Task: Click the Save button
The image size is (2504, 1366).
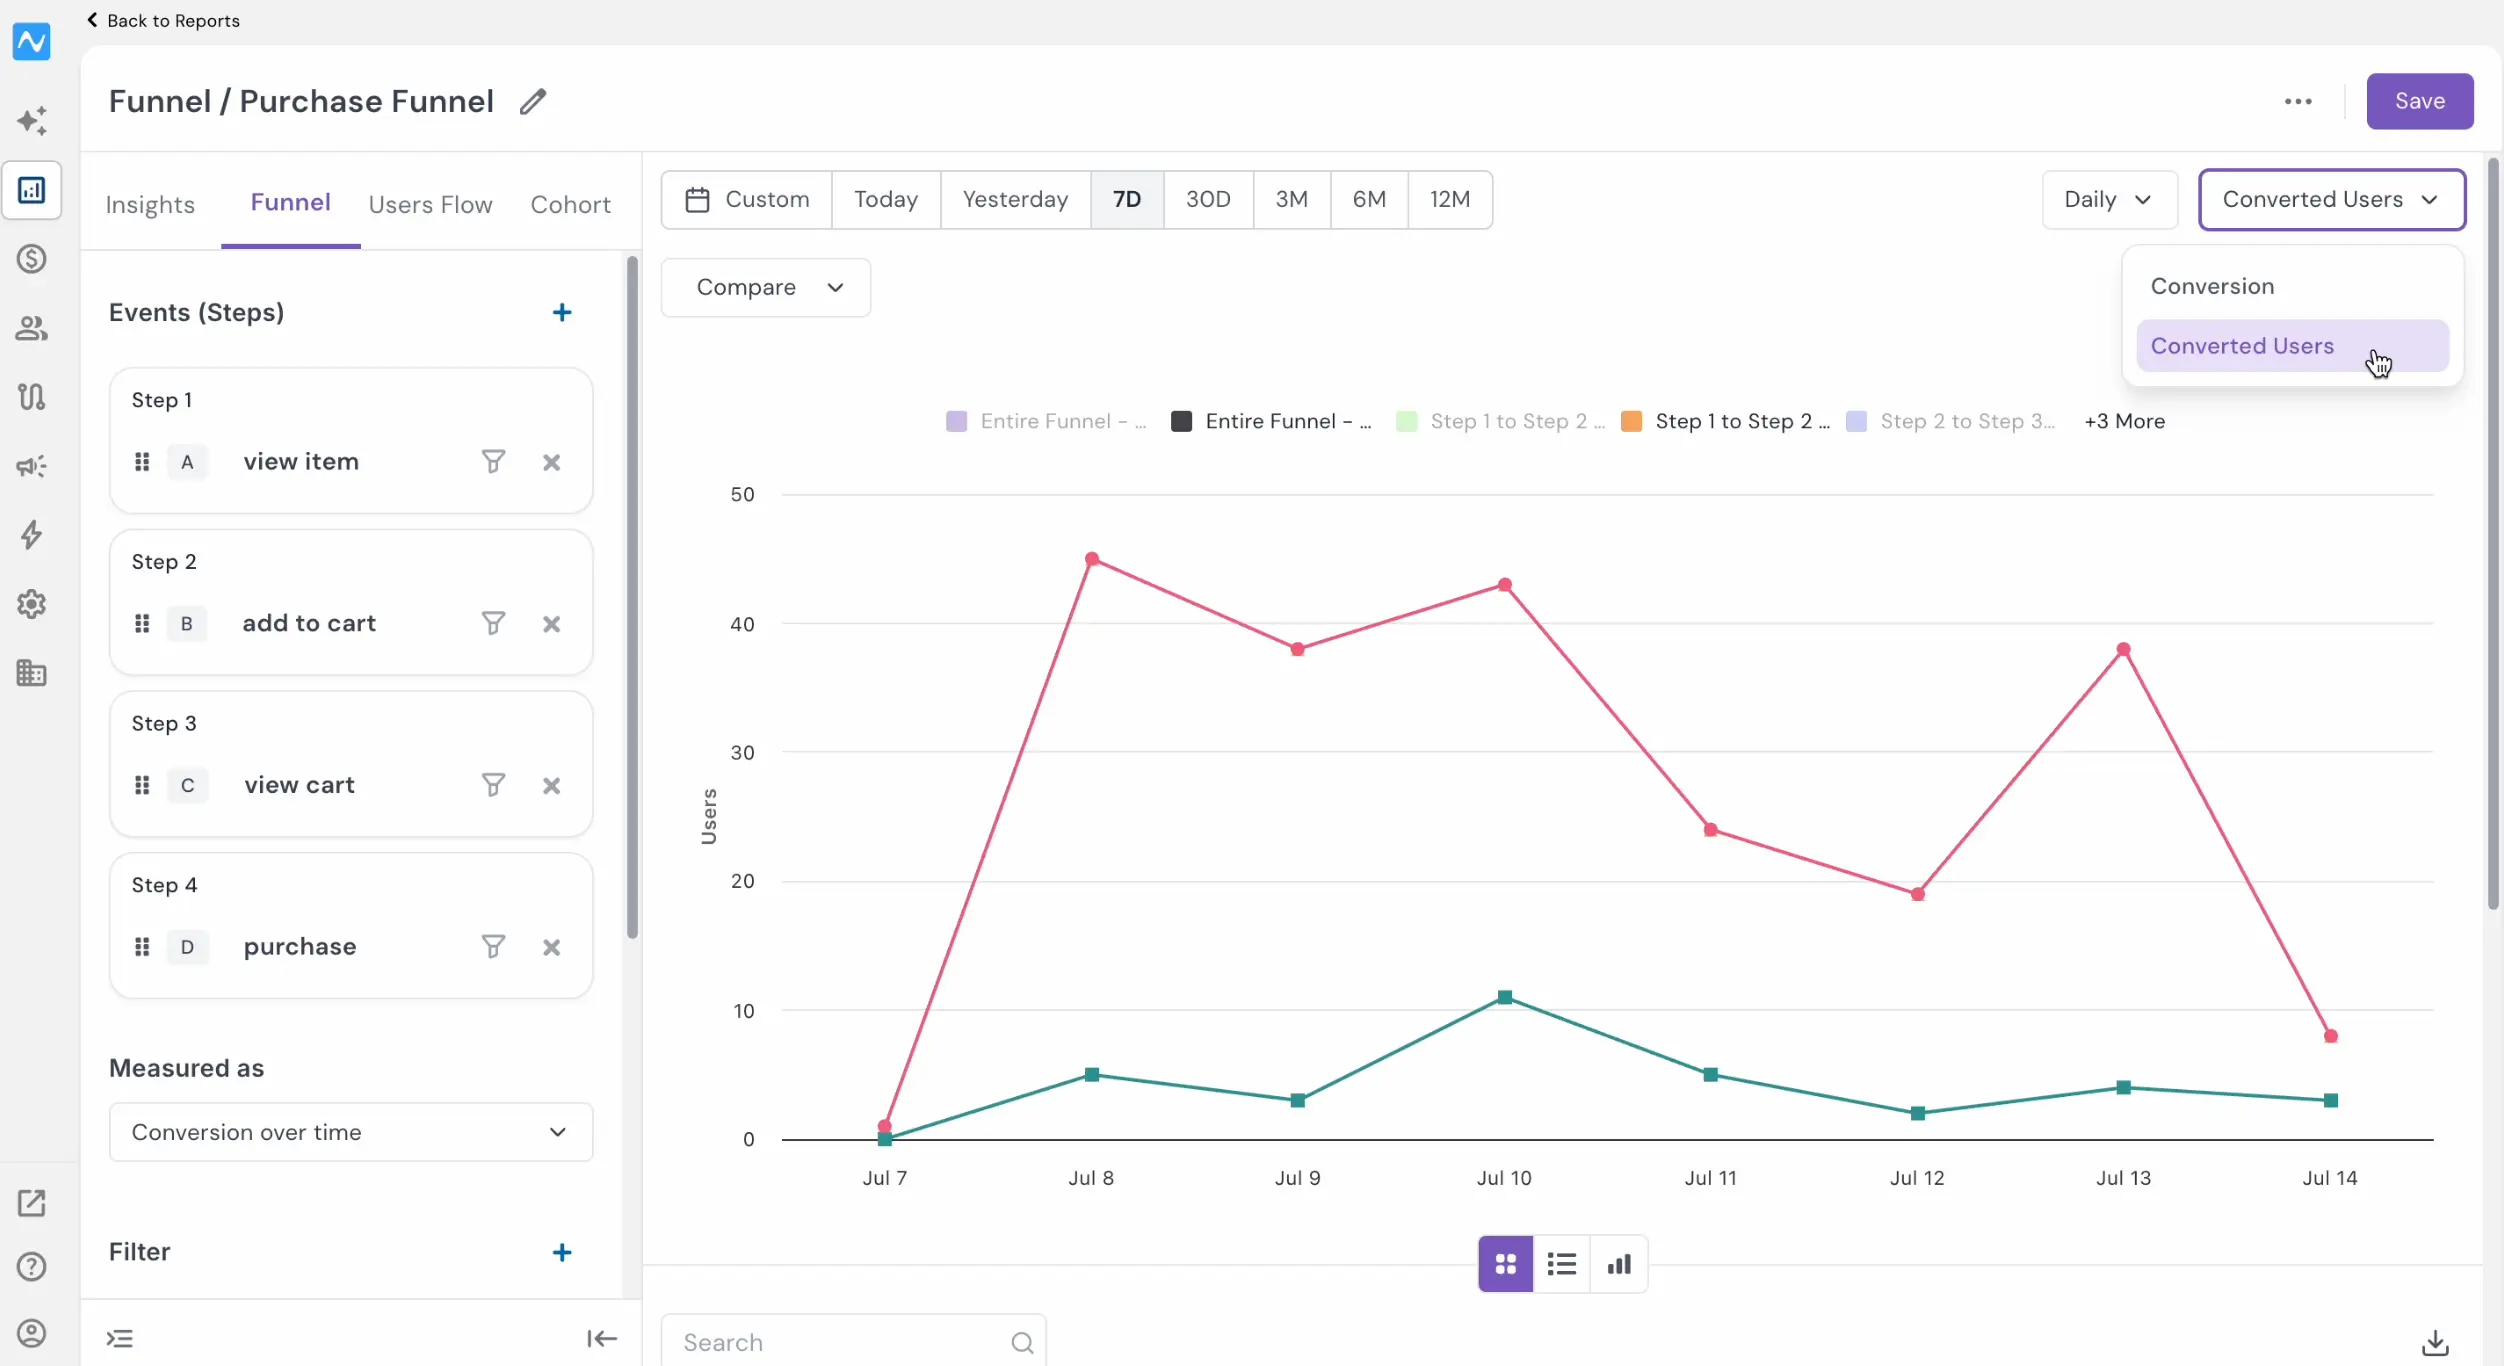Action: tap(2419, 101)
